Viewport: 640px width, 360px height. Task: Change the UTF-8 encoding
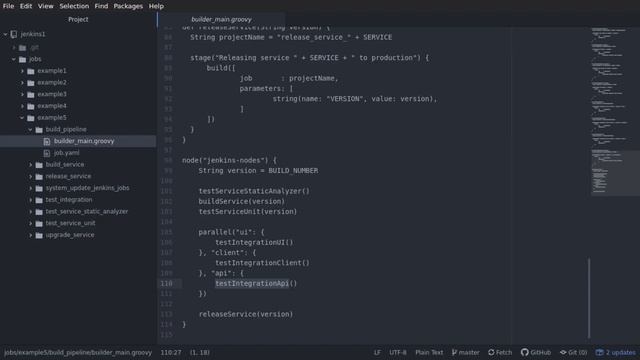398,352
